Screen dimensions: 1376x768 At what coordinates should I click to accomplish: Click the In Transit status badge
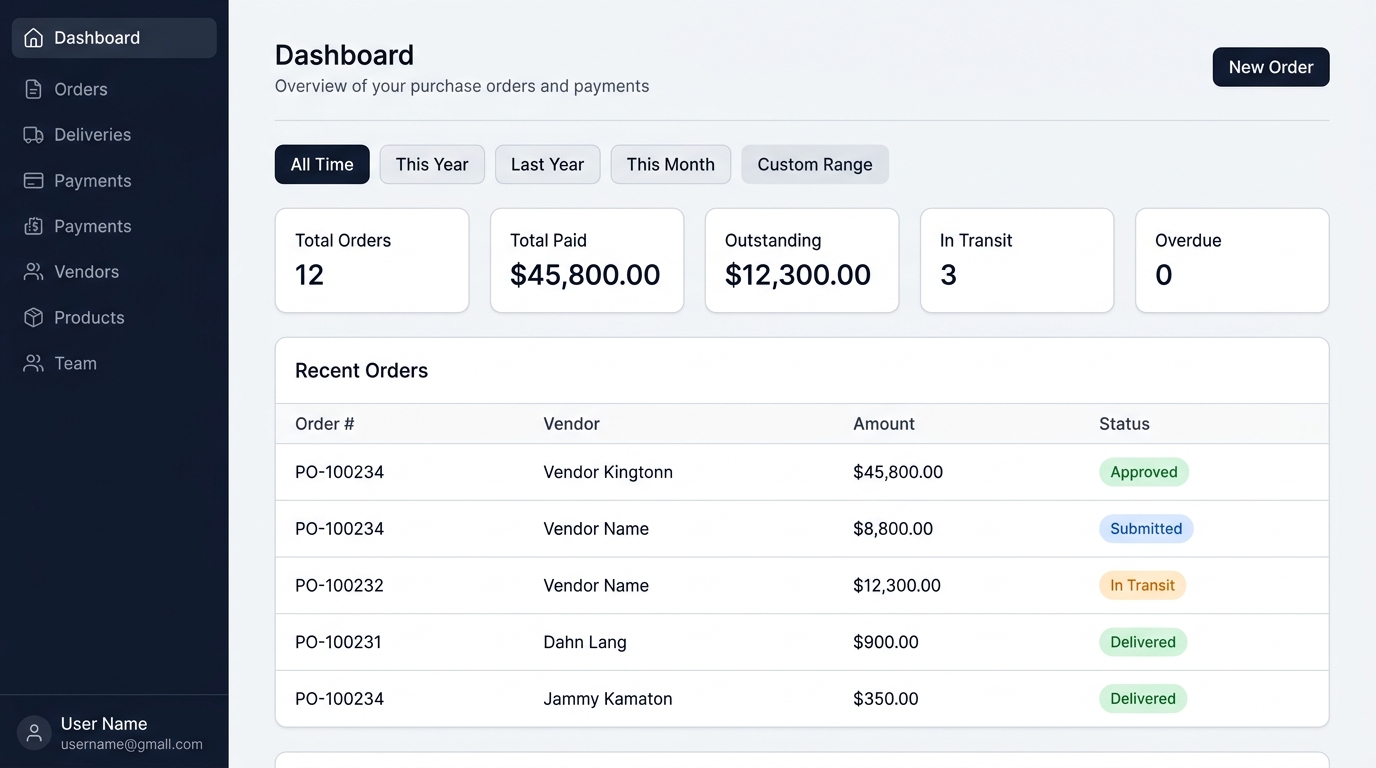click(x=1142, y=585)
